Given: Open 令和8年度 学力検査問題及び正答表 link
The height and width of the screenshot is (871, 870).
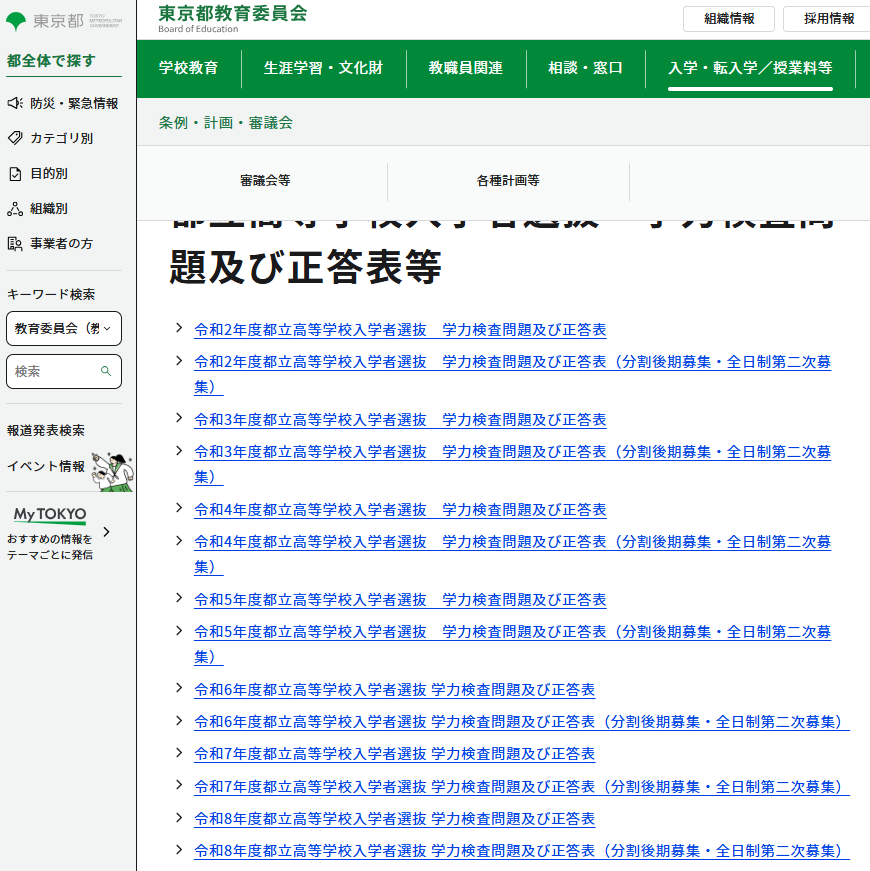Looking at the screenshot, I should click(x=394, y=819).
